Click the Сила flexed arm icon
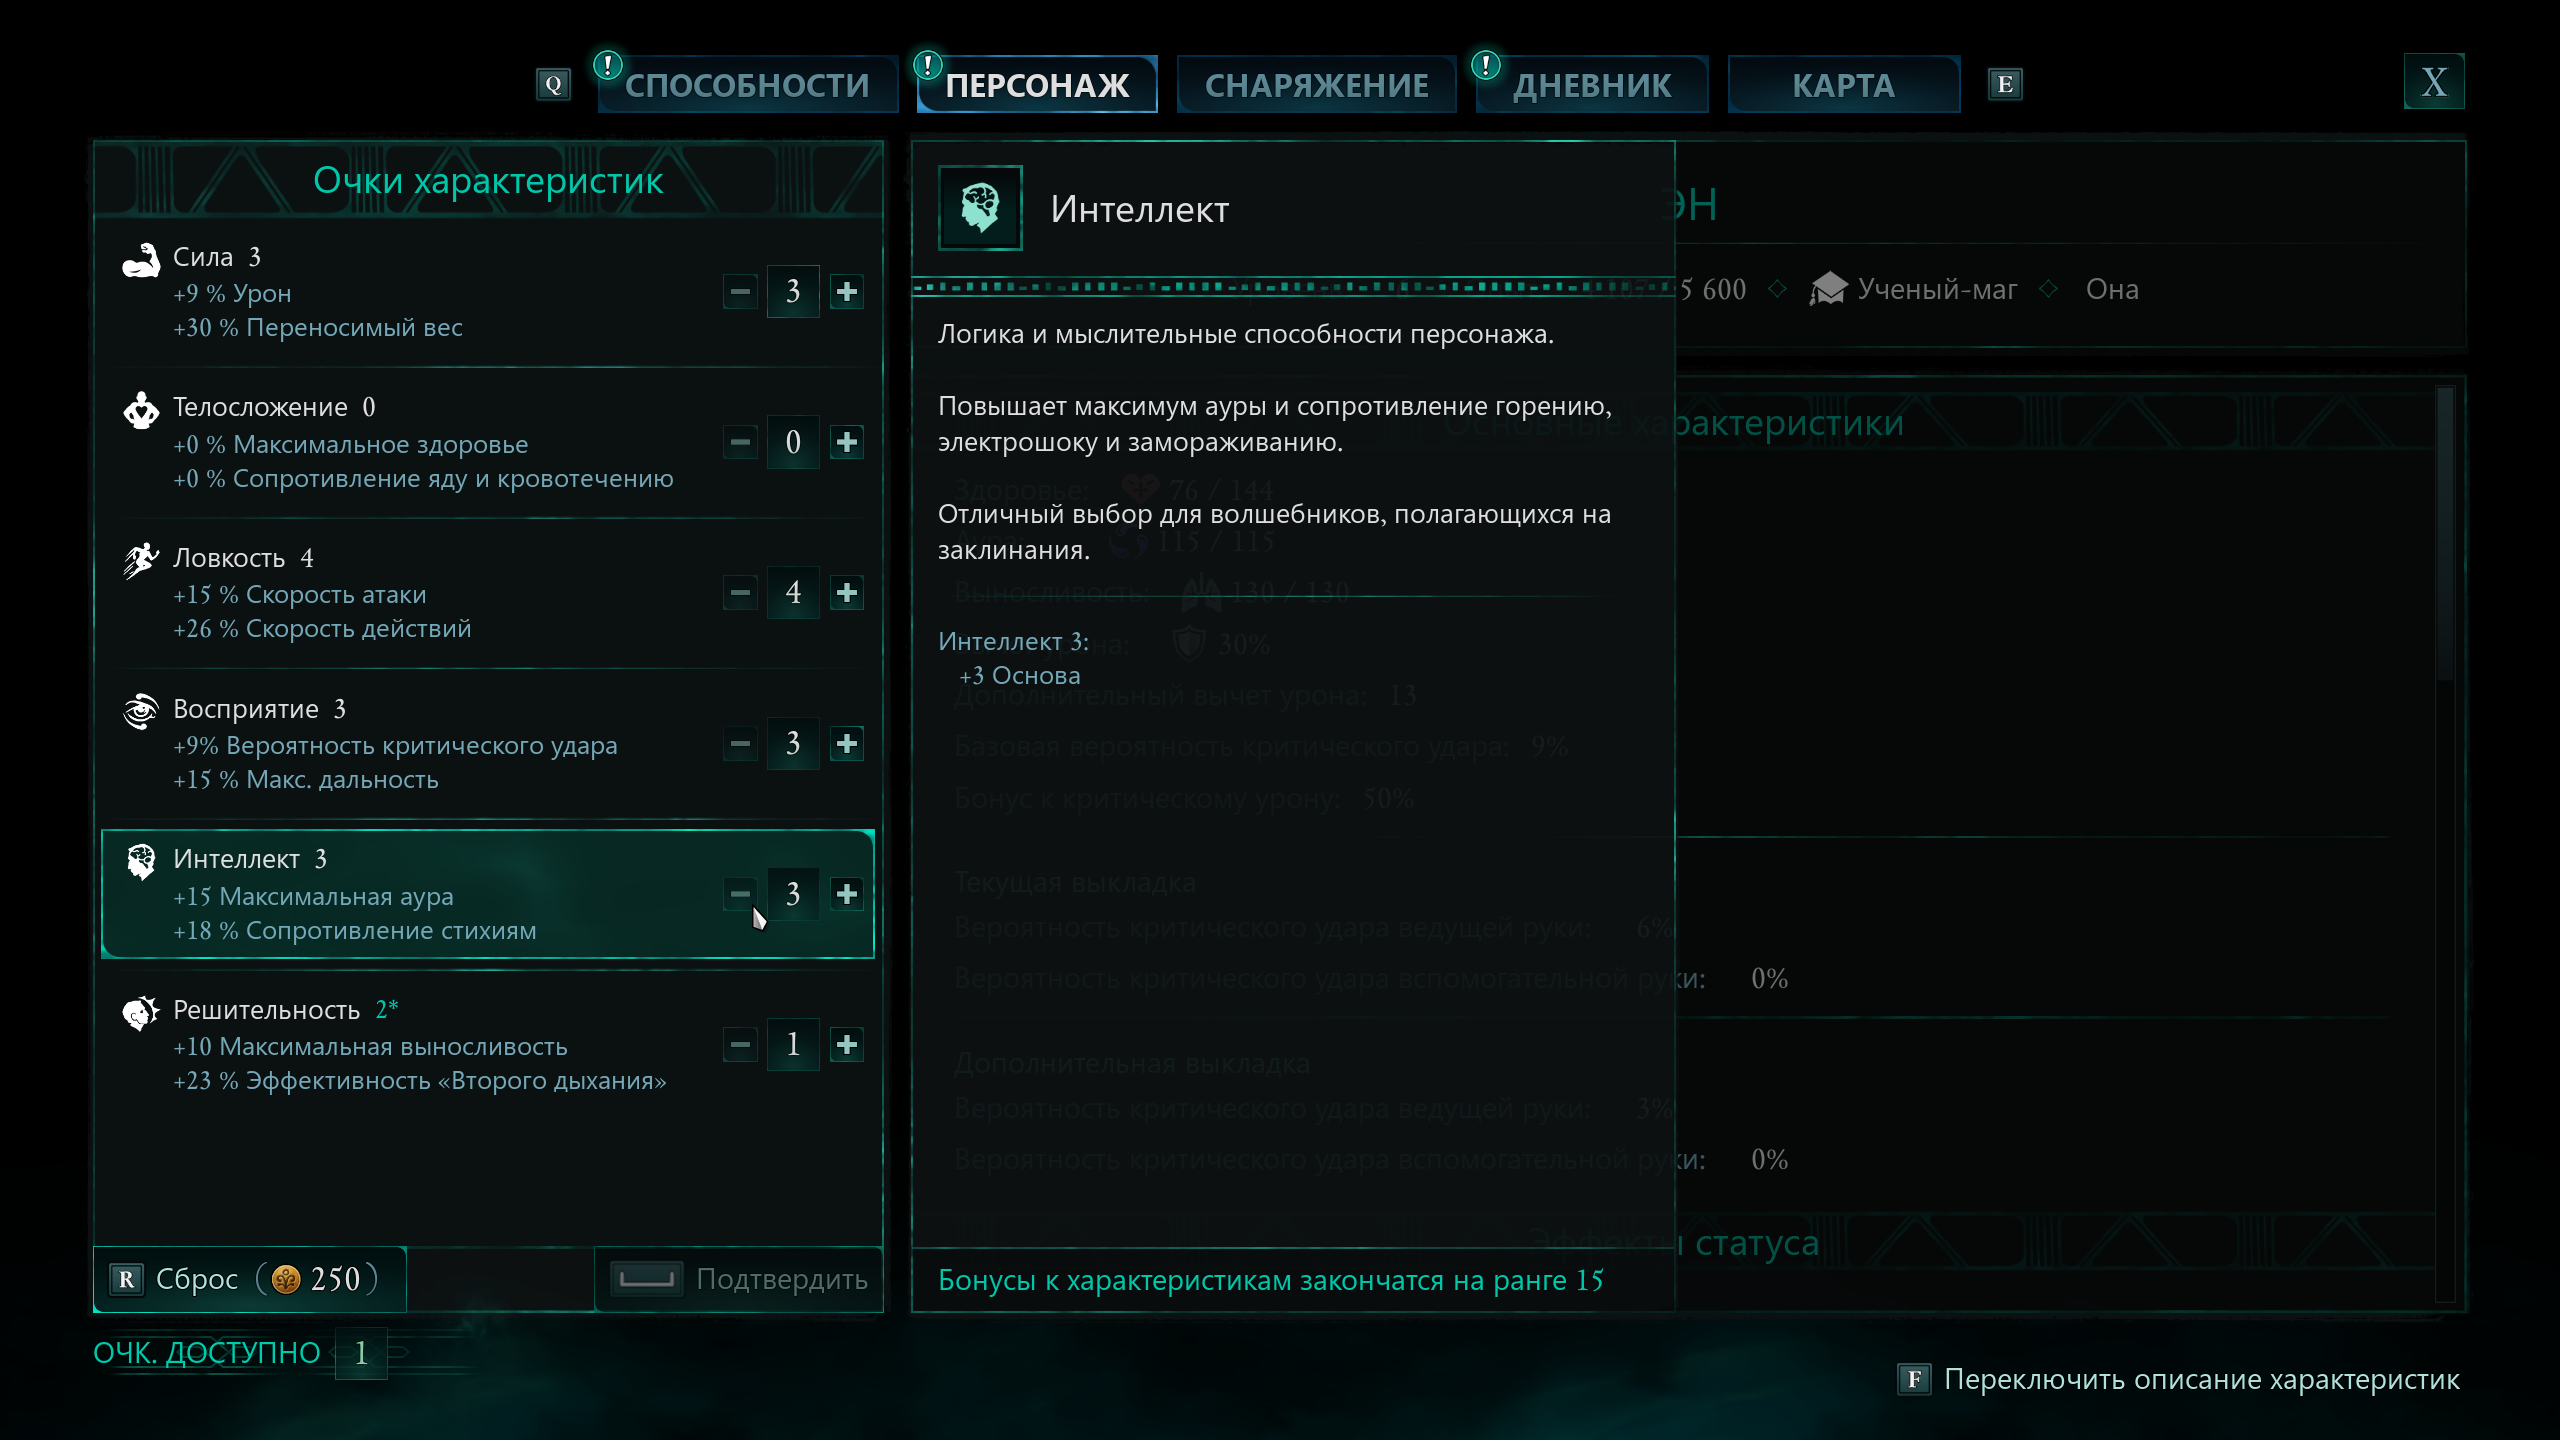This screenshot has height=1440, width=2560. 141,260
